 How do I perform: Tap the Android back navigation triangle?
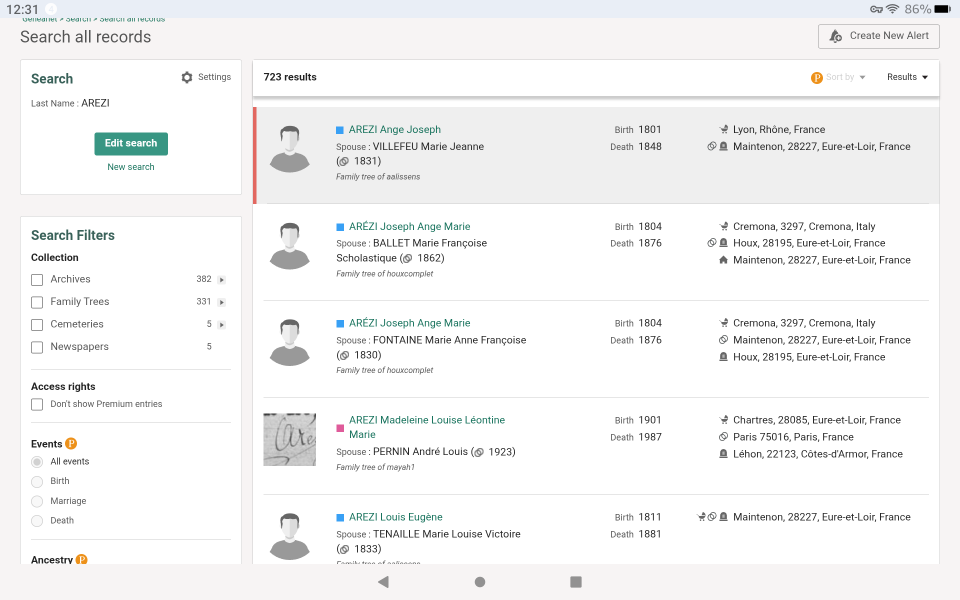pyautogui.click(x=383, y=582)
